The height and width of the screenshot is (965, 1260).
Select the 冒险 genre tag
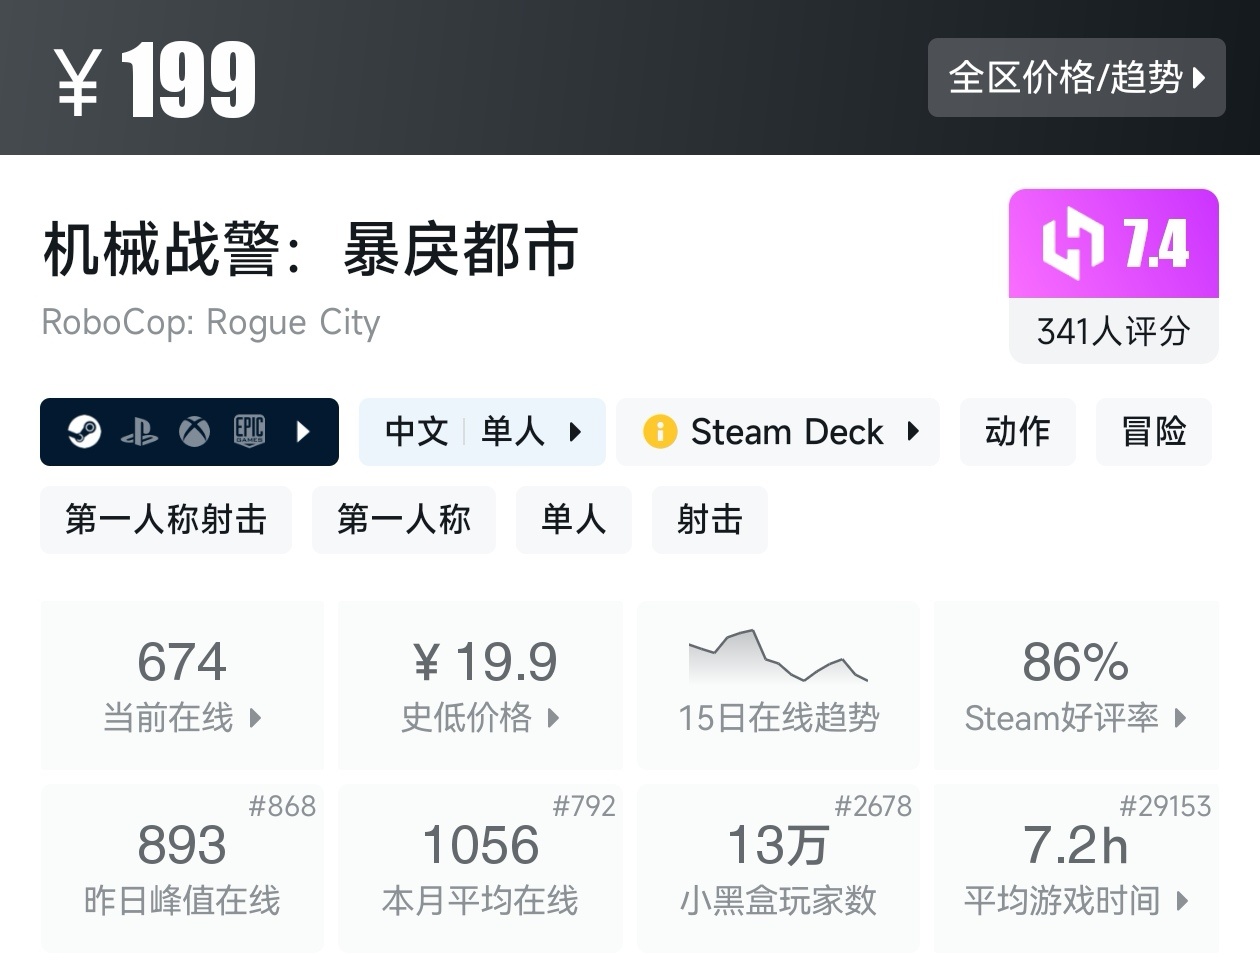pyautogui.click(x=1153, y=432)
